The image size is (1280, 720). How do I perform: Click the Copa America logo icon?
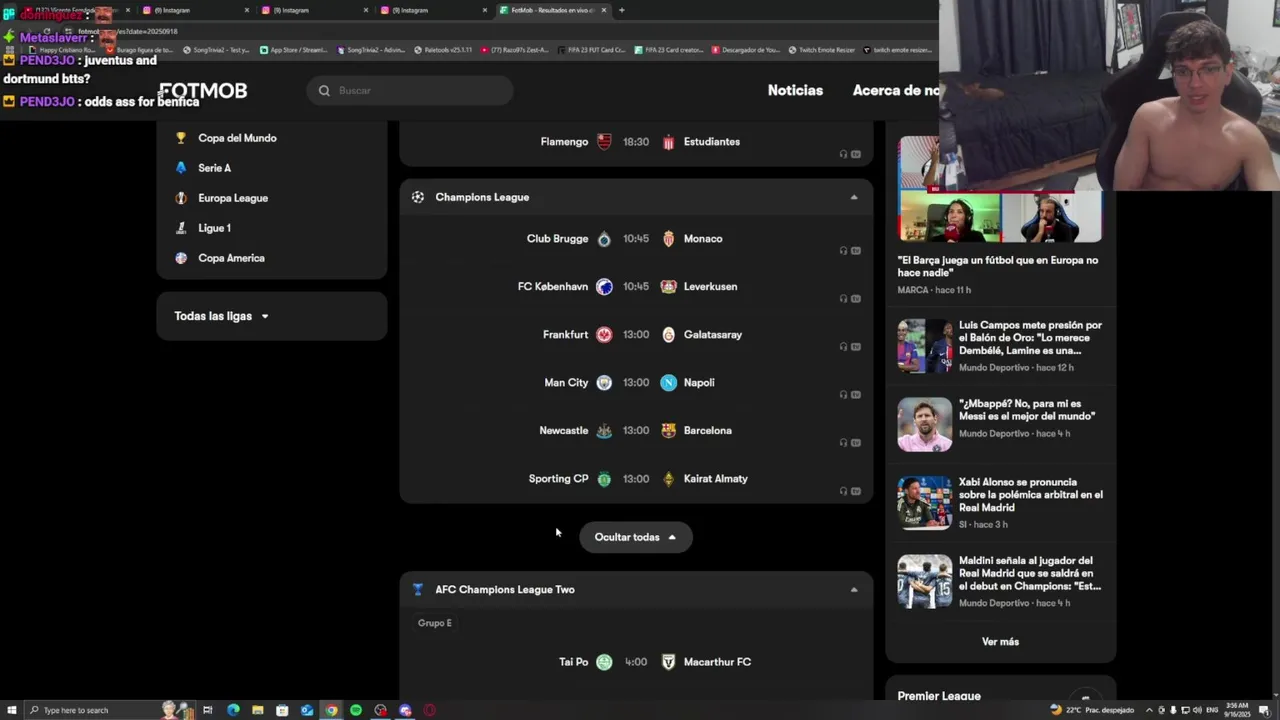coord(181,258)
